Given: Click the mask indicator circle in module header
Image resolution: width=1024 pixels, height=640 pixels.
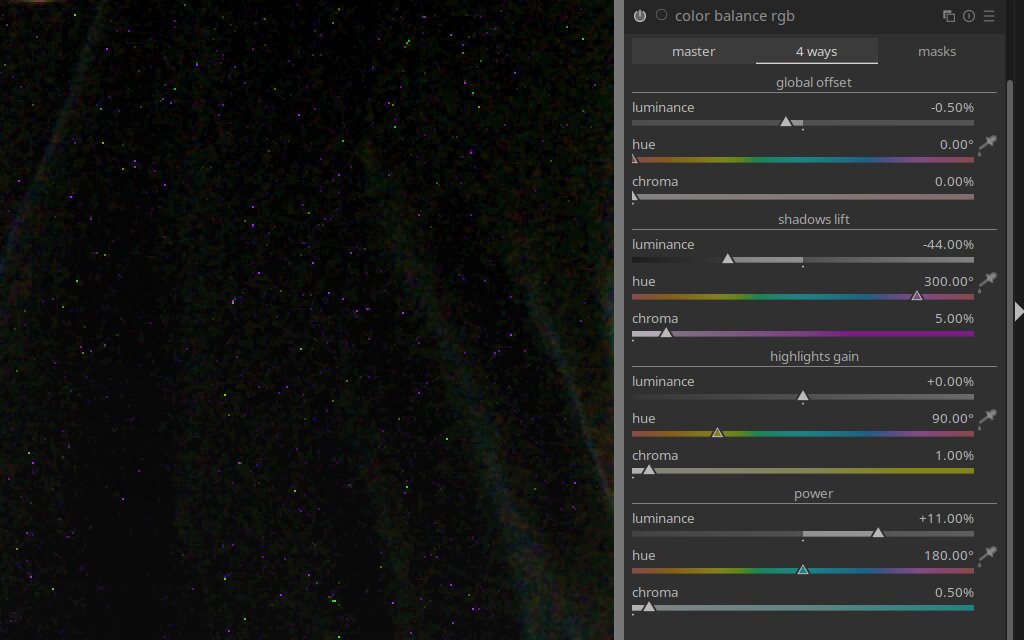Looking at the screenshot, I should click(661, 16).
